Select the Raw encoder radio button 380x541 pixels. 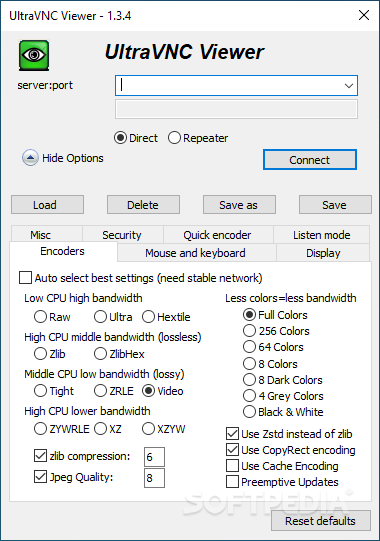click(40, 317)
